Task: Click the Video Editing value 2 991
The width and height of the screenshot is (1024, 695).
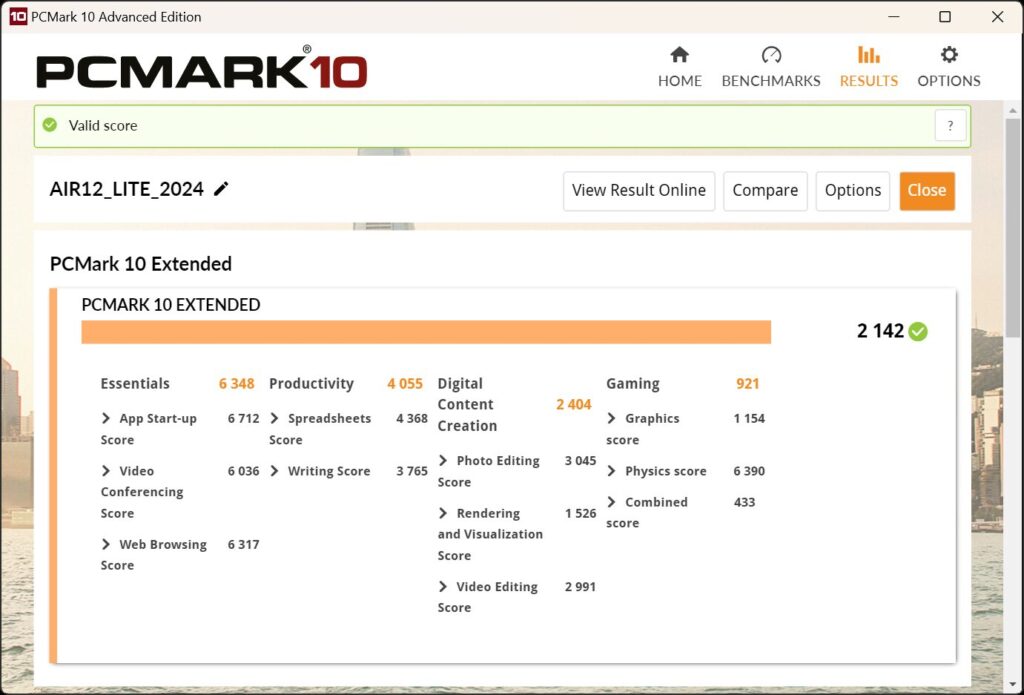Action: tap(581, 587)
